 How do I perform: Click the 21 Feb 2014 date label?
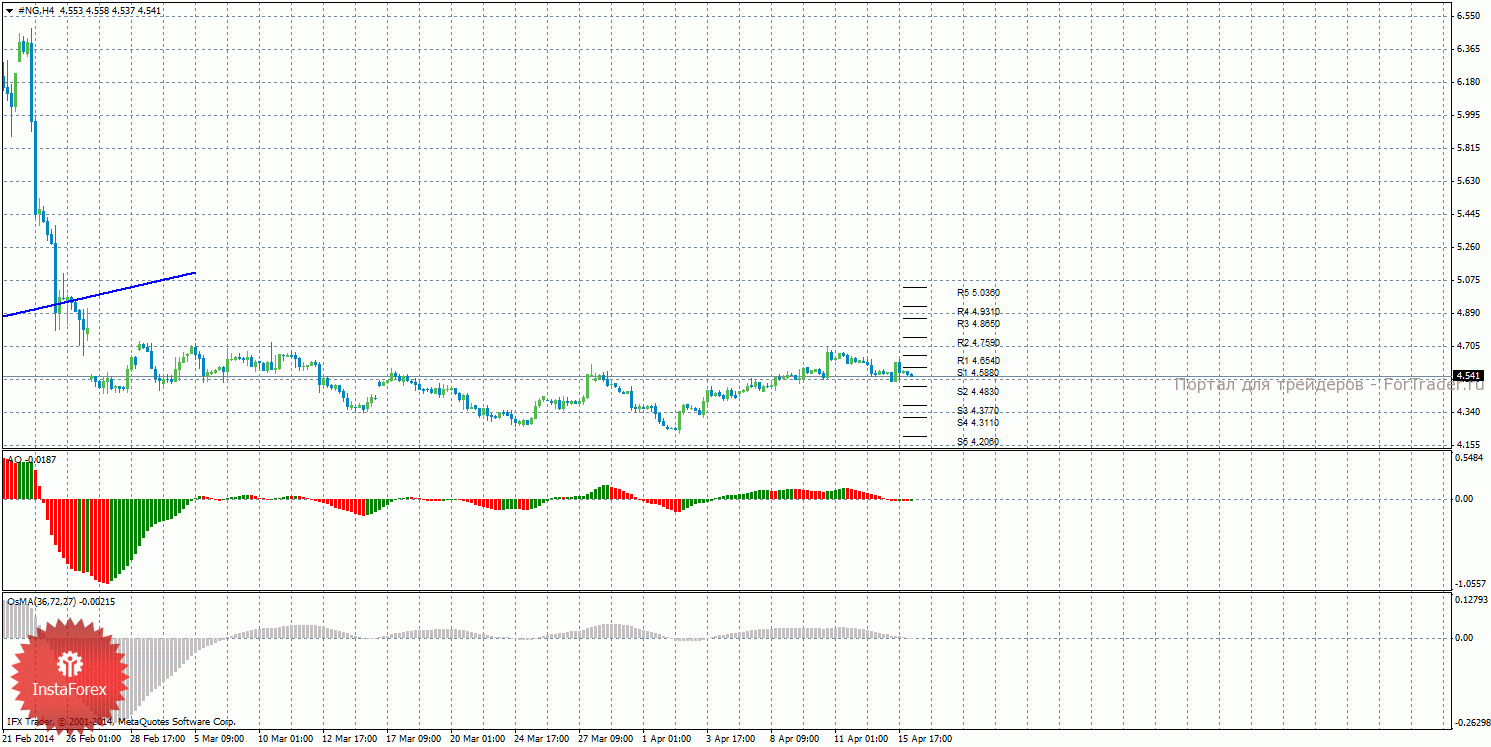pyautogui.click(x=30, y=739)
